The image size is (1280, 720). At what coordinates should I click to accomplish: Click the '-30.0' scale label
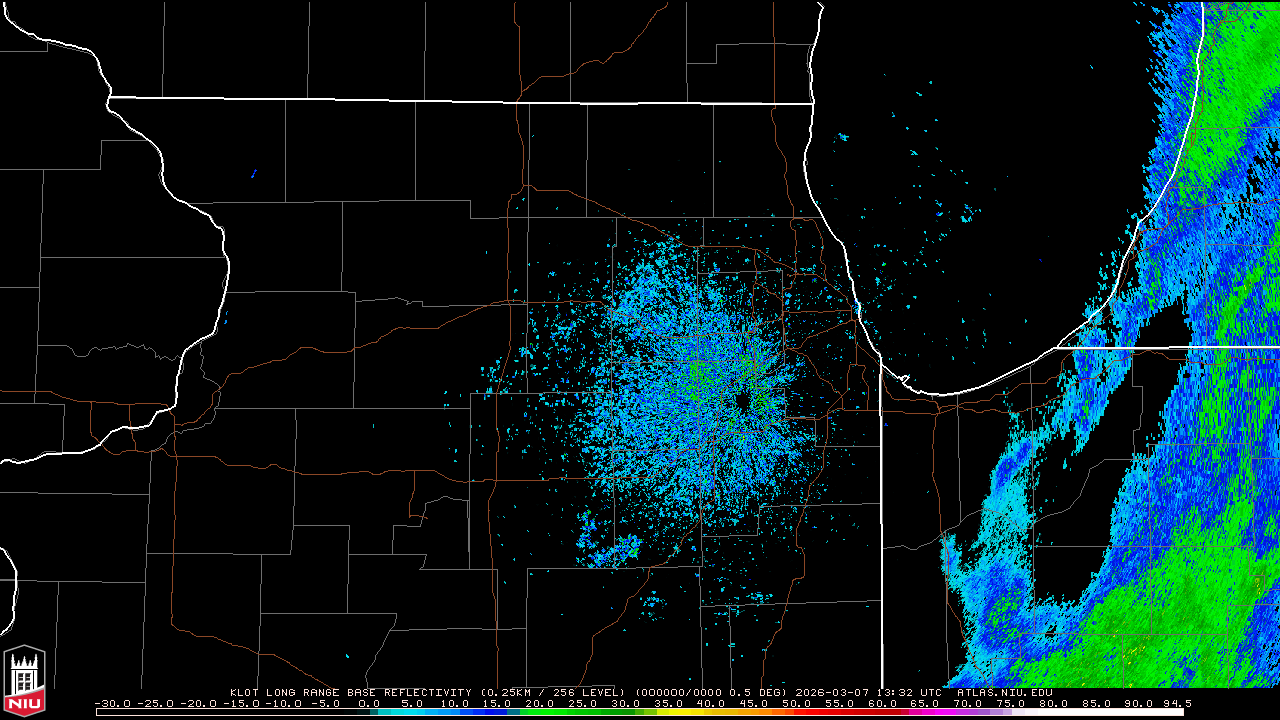click(112, 704)
